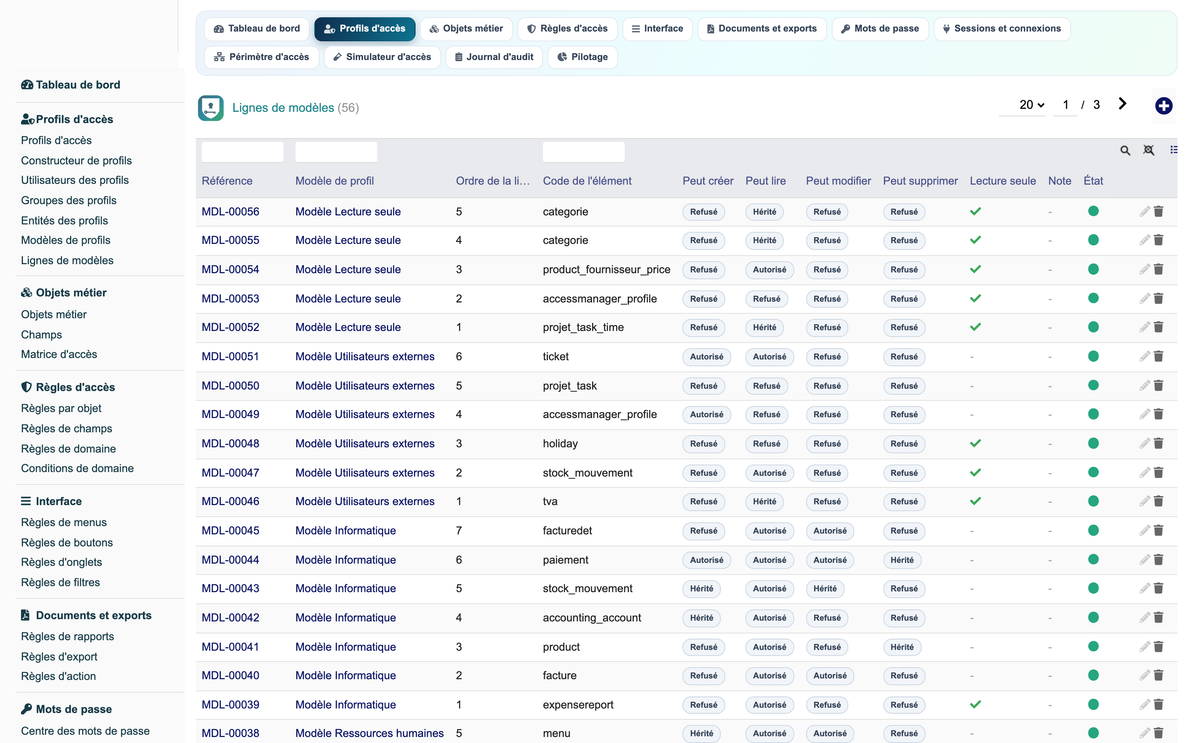The width and height of the screenshot is (1200, 743).
Task: Go to Règles de menus in sidebar
Action: [x=64, y=523]
